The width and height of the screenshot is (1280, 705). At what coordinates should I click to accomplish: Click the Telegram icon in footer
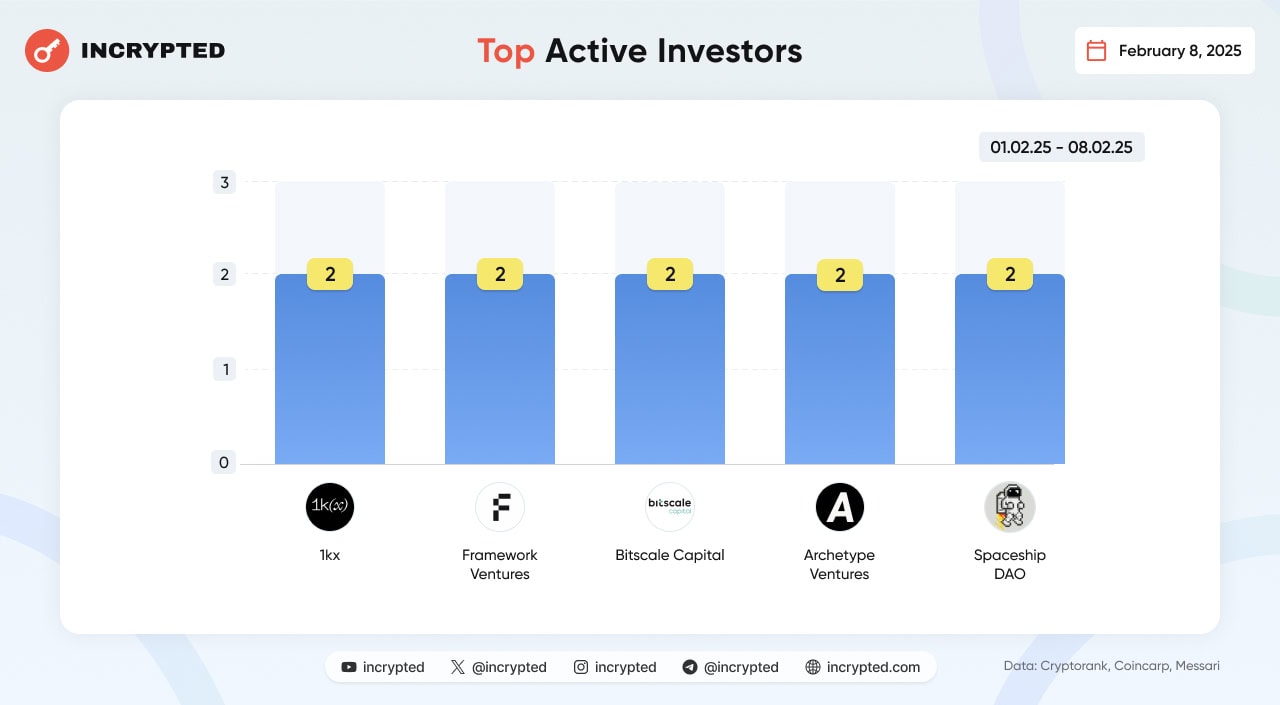pos(689,667)
